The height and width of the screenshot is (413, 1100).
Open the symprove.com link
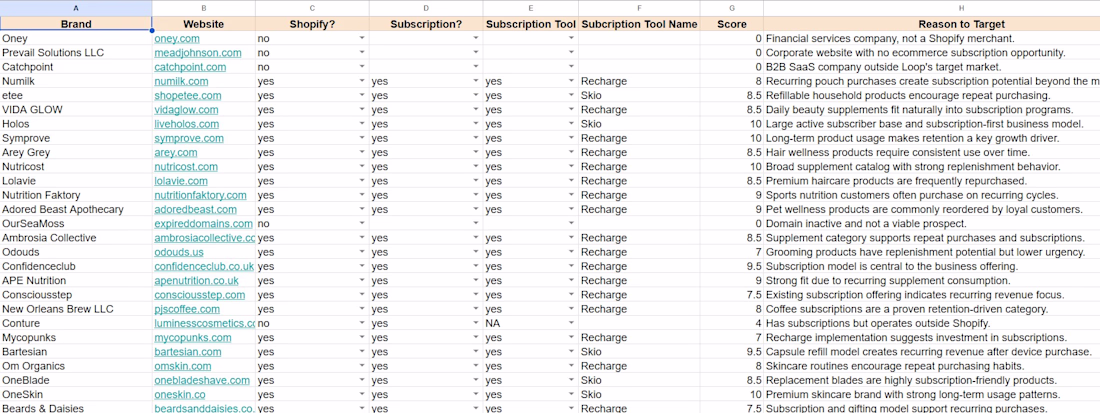tap(189, 138)
